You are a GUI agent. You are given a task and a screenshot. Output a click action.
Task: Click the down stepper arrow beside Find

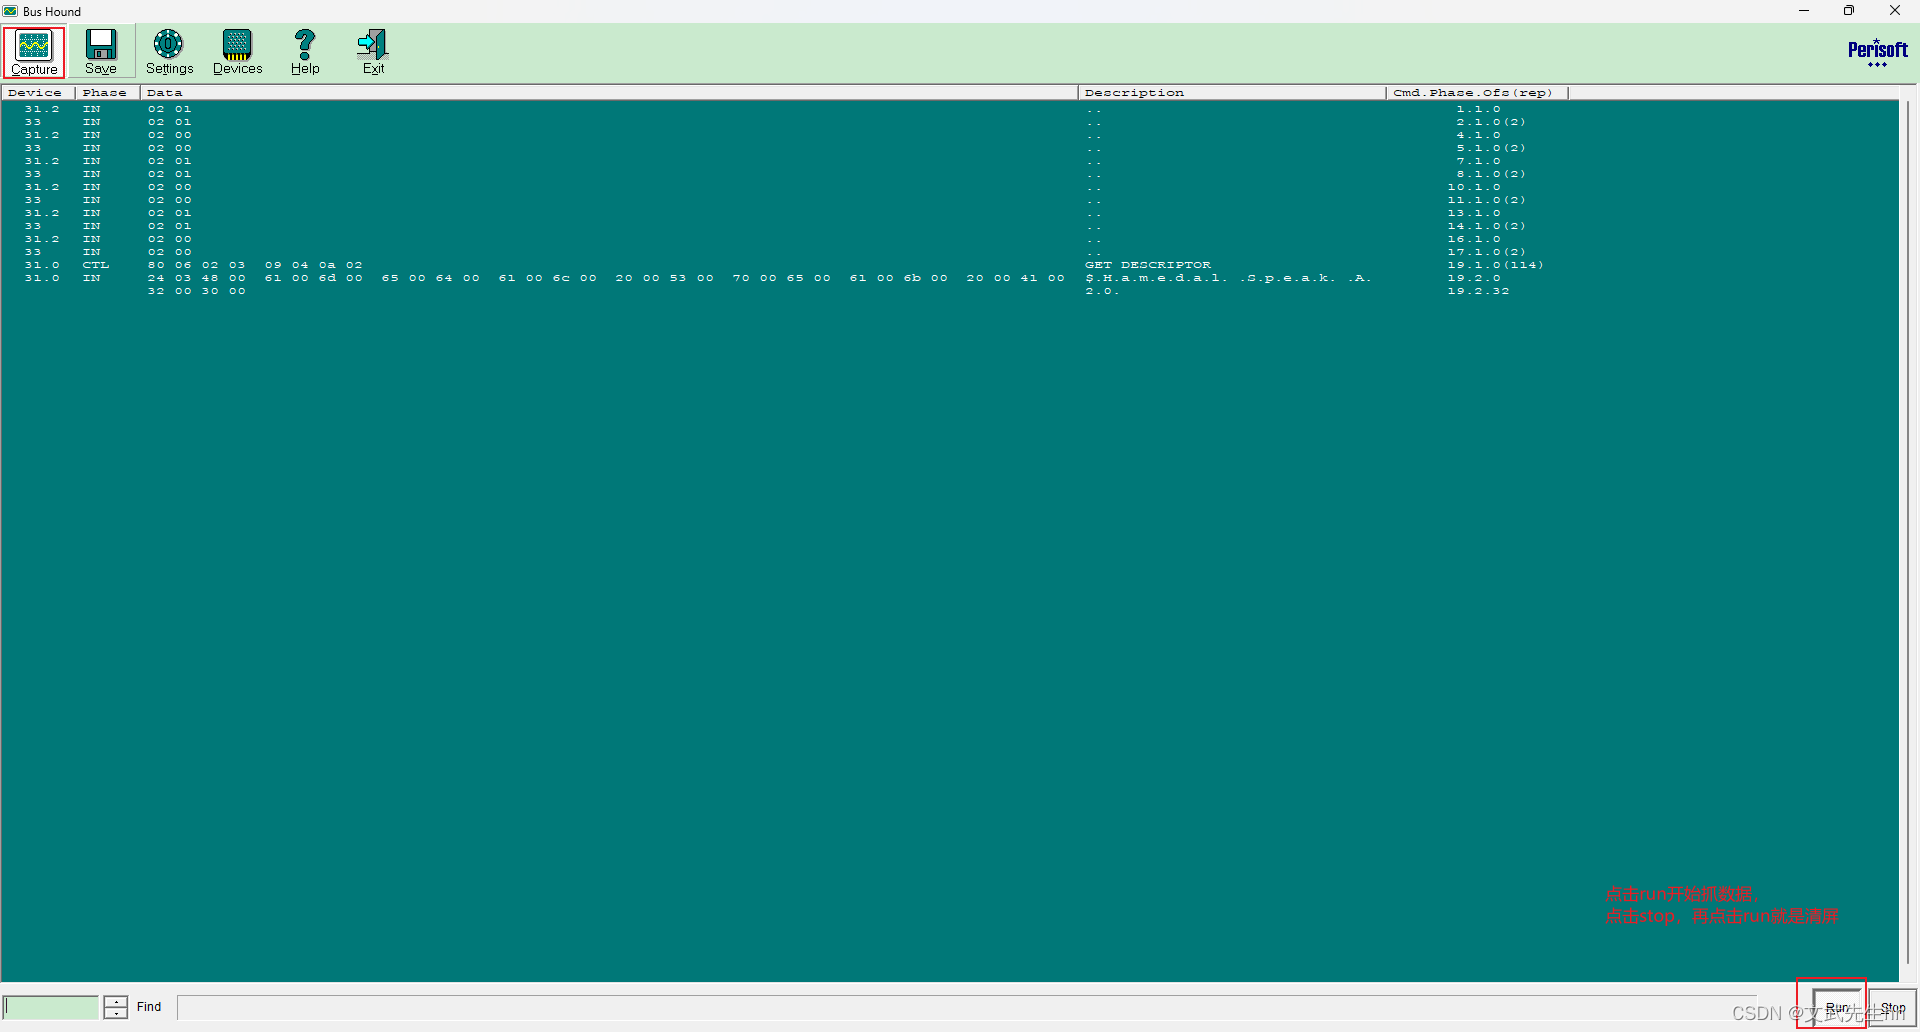[115, 1013]
